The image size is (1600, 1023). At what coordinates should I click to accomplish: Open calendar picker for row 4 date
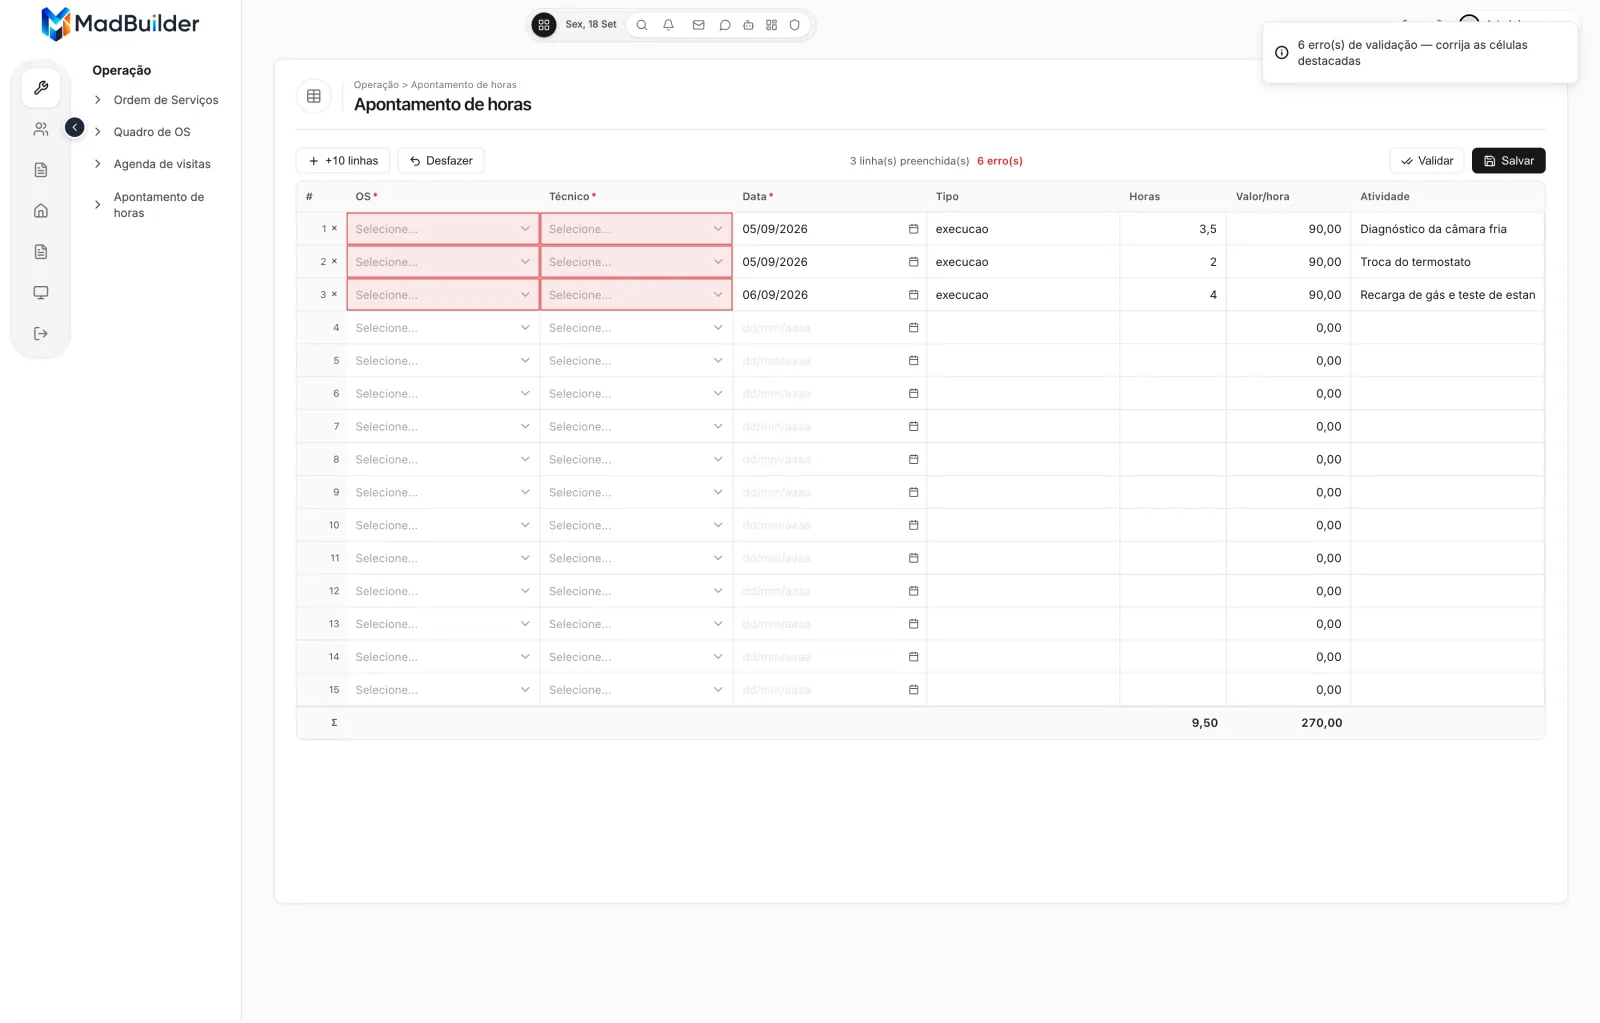click(913, 328)
